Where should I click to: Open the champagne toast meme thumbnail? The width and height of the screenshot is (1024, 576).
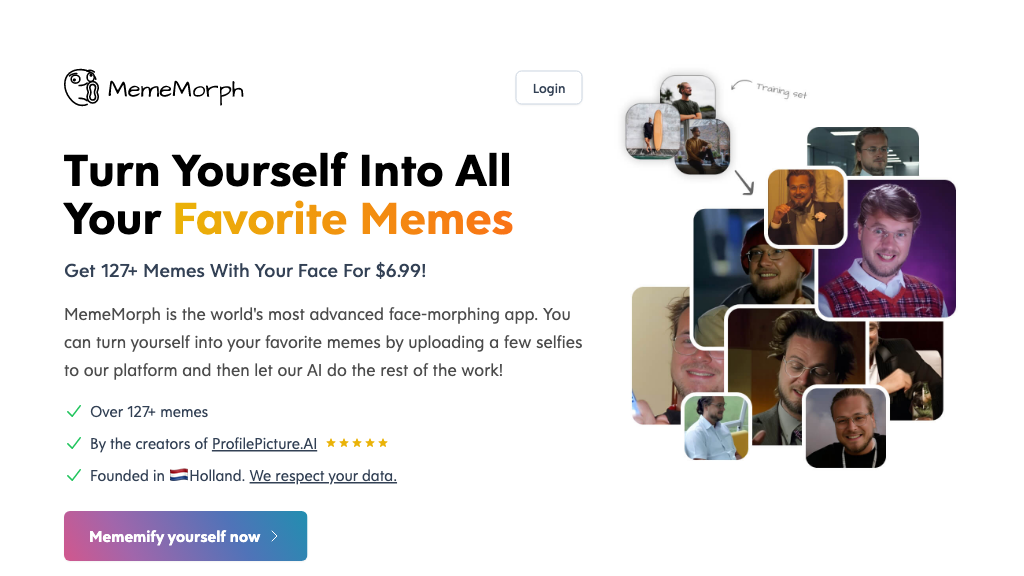pyautogui.click(x=806, y=207)
